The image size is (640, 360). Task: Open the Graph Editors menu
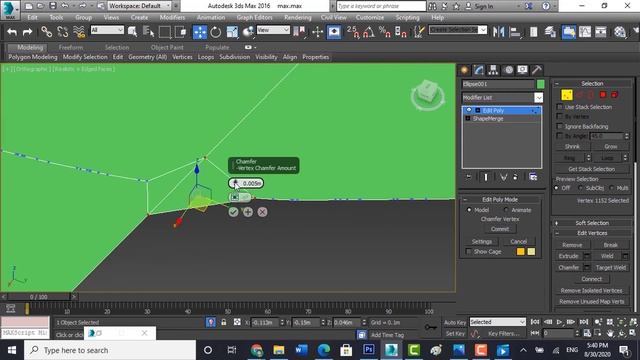point(254,18)
